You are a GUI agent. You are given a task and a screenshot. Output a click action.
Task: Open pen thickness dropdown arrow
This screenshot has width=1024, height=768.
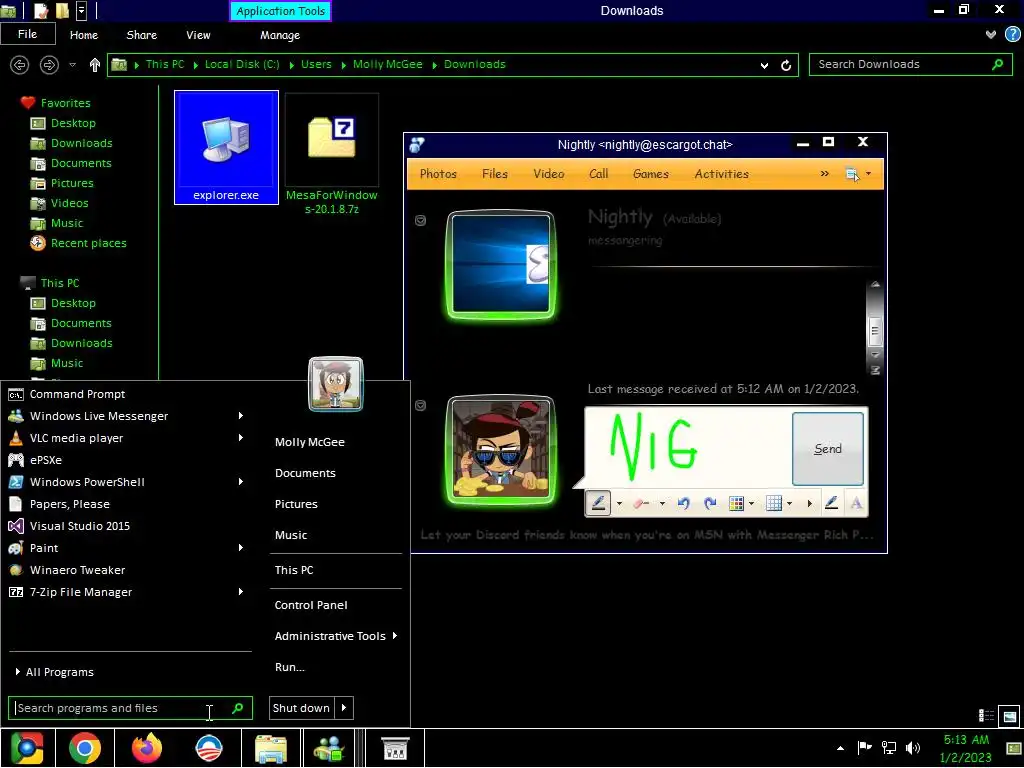[x=618, y=504]
